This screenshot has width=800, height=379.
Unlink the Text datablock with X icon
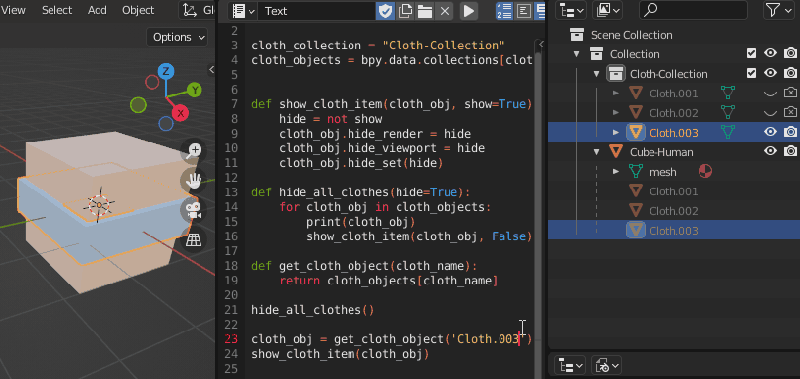[x=445, y=11]
